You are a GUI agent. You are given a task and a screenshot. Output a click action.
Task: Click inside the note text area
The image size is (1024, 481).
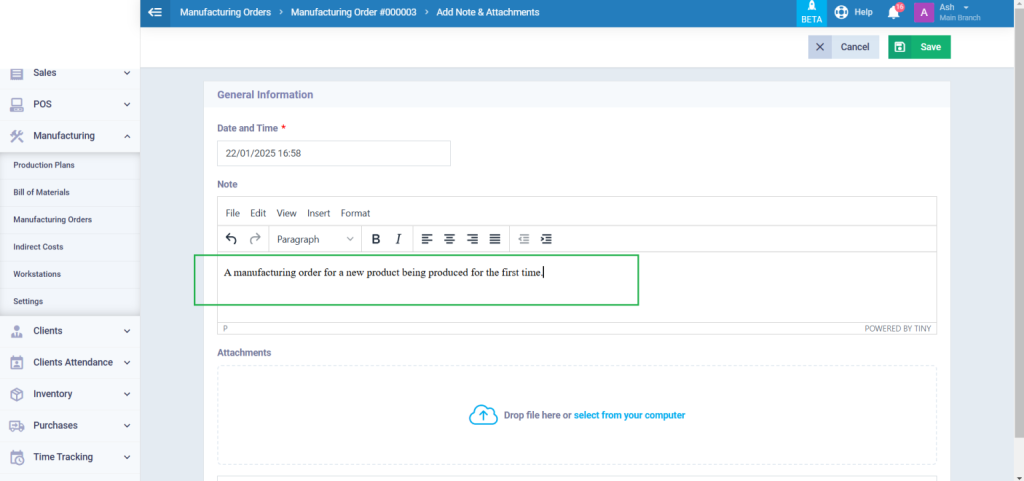[x=577, y=287]
